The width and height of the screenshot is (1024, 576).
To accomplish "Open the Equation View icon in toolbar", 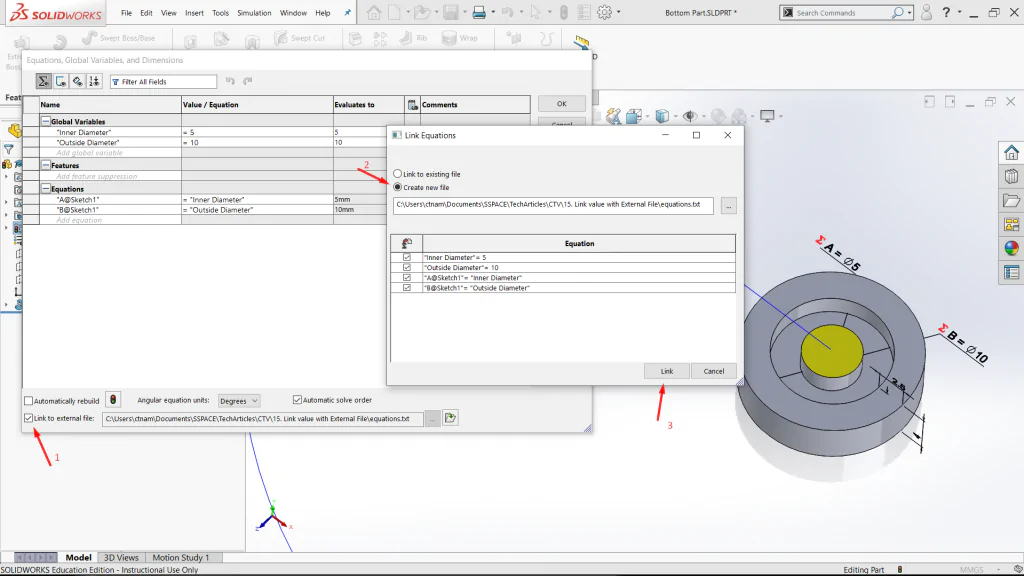I will click(x=43, y=82).
